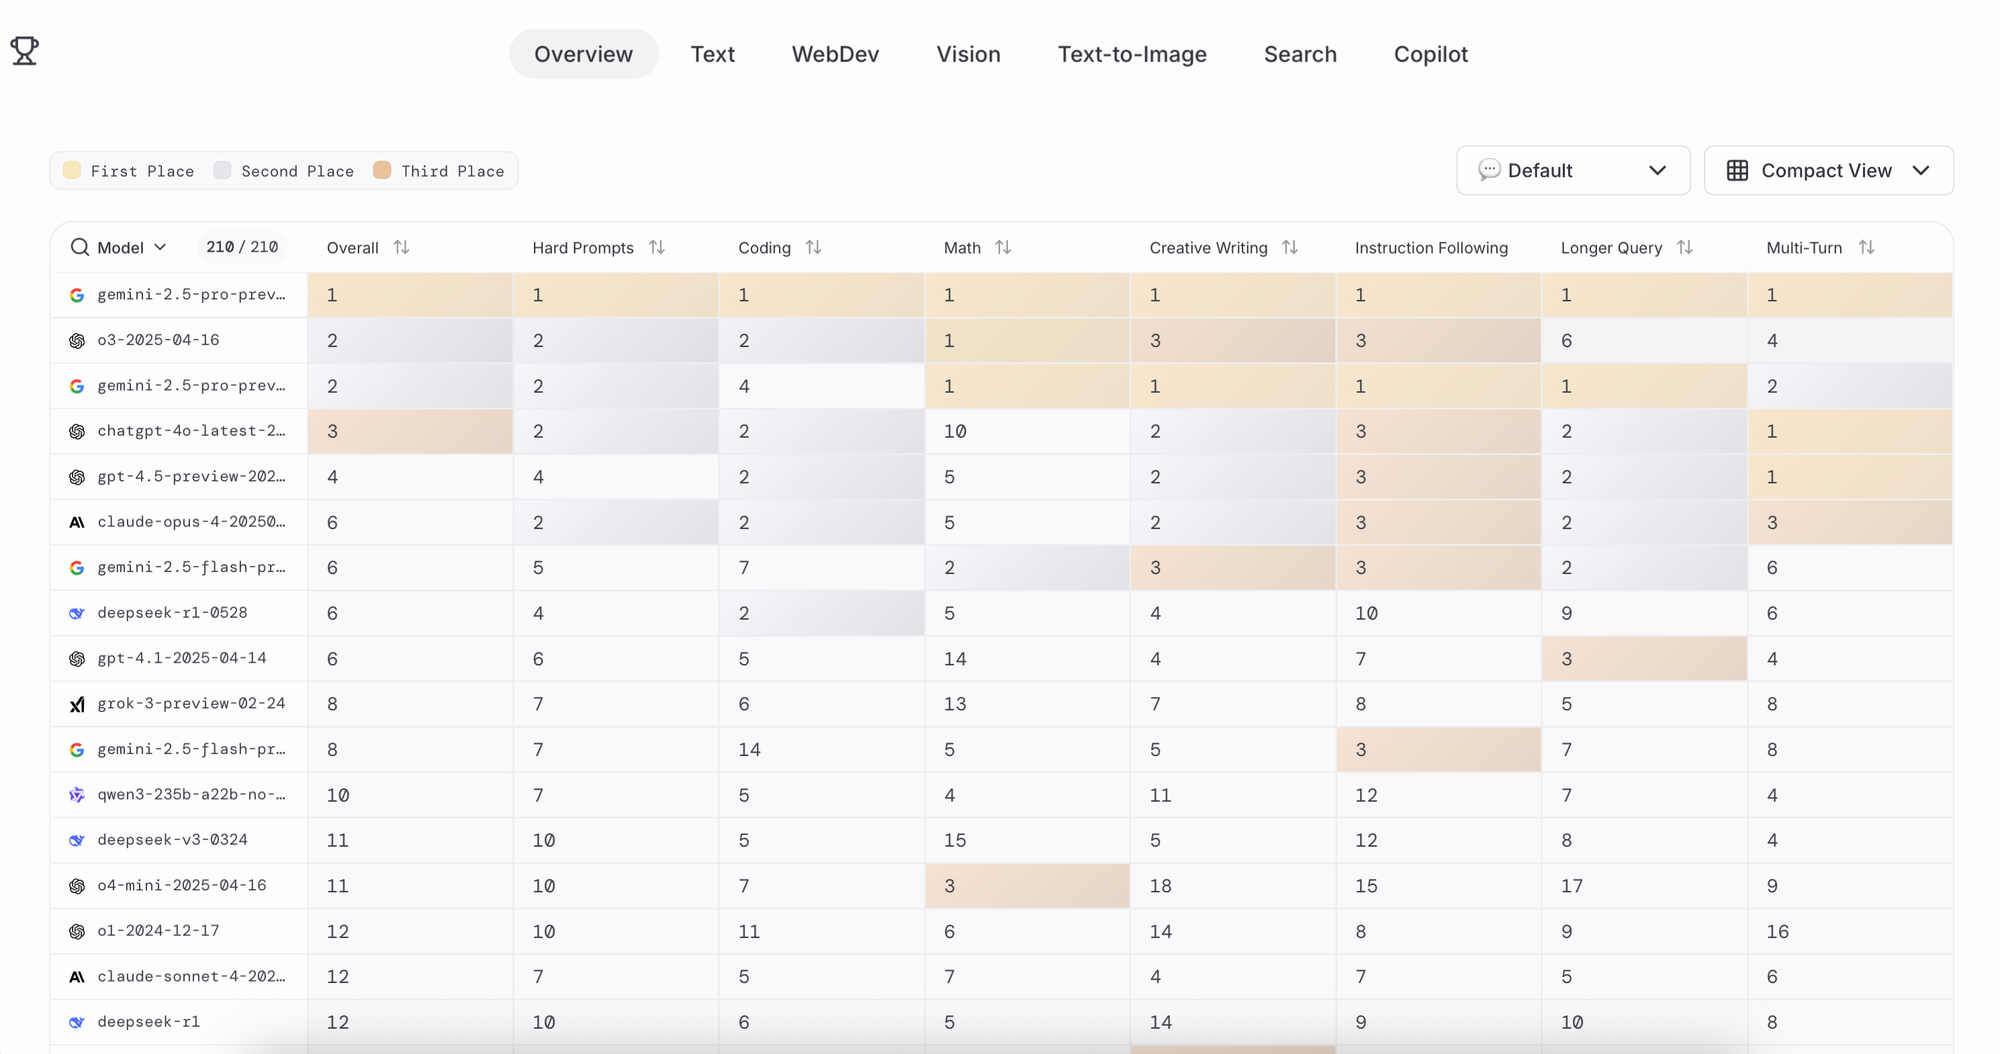This screenshot has height=1054, width=2000.
Task: Sort by Math column arrows
Action: pos(1003,247)
